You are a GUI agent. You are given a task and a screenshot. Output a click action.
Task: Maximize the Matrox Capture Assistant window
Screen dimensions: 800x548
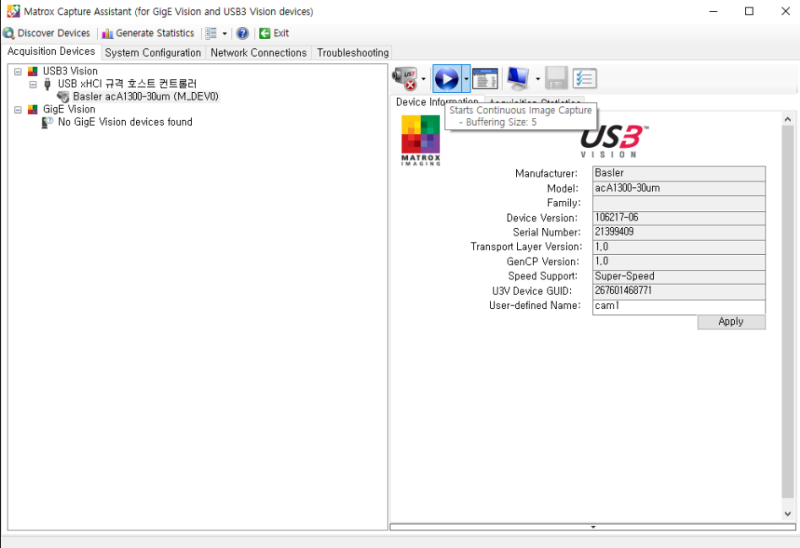coord(749,11)
